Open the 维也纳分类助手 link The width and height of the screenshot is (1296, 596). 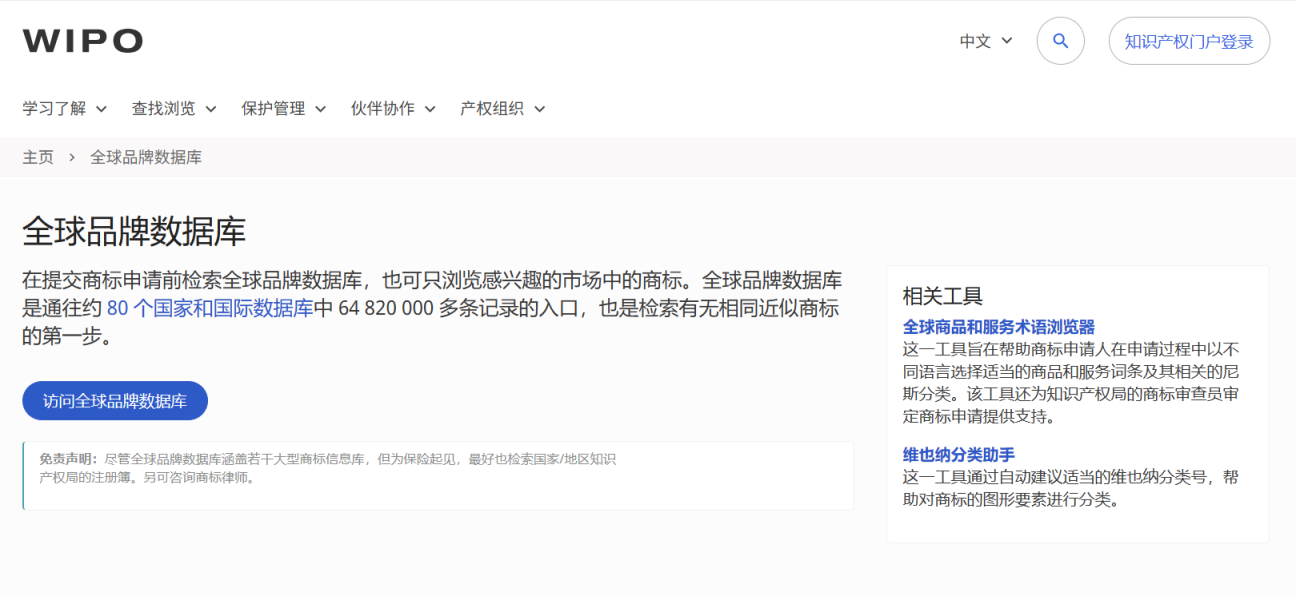point(958,455)
